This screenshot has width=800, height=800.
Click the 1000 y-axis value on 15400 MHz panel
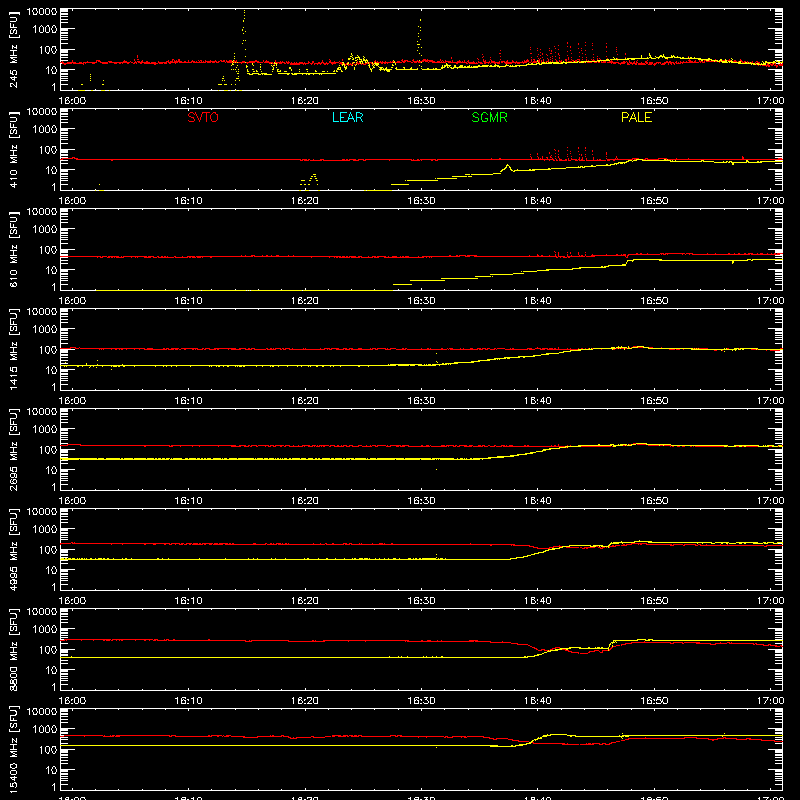45,729
